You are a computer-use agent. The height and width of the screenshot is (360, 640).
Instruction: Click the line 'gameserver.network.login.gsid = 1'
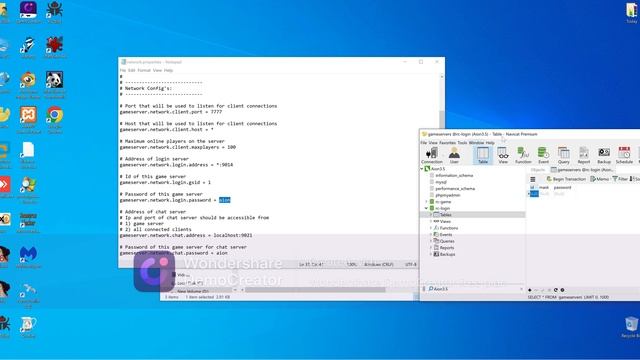coord(165,182)
